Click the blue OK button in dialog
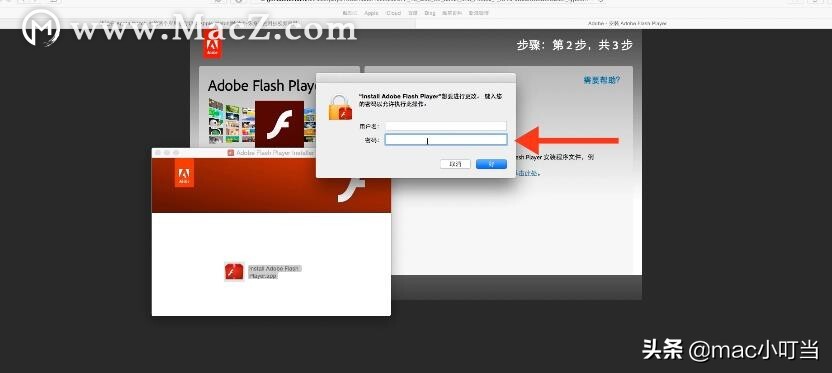The width and height of the screenshot is (832, 373). point(491,164)
